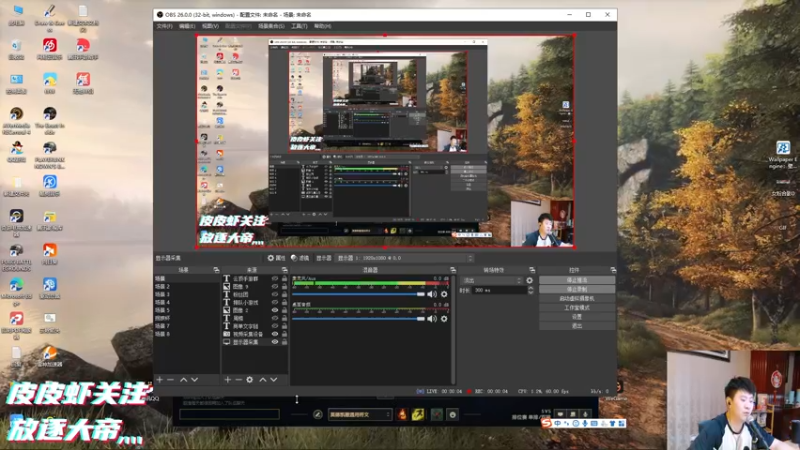Click the desktop audio volume slider
Image resolution: width=800 pixels, height=450 pixels.
coord(359,319)
